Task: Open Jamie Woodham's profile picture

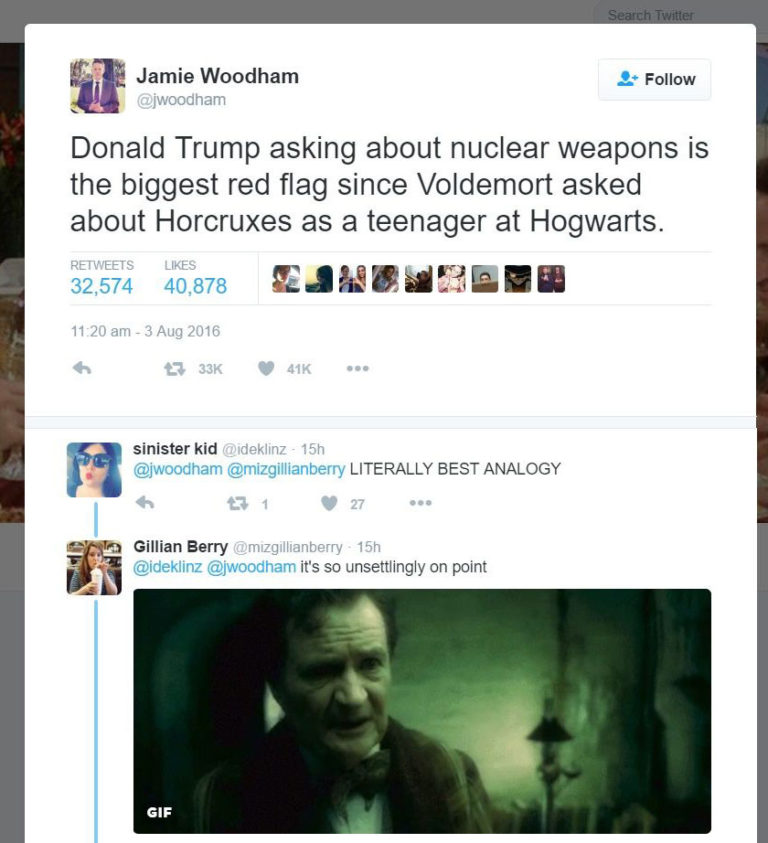Action: 97,85
